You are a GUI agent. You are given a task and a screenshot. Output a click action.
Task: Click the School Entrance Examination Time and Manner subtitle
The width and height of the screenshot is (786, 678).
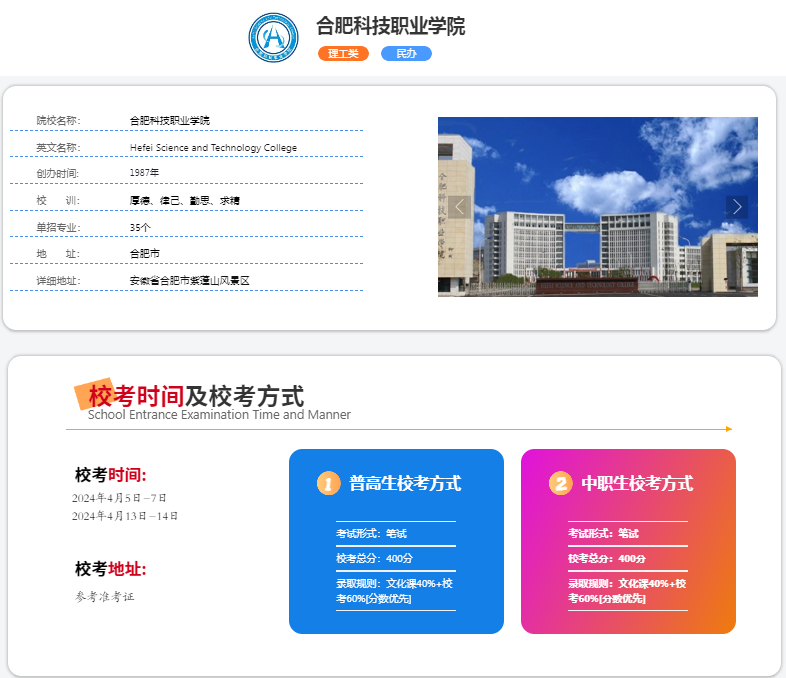point(219,415)
